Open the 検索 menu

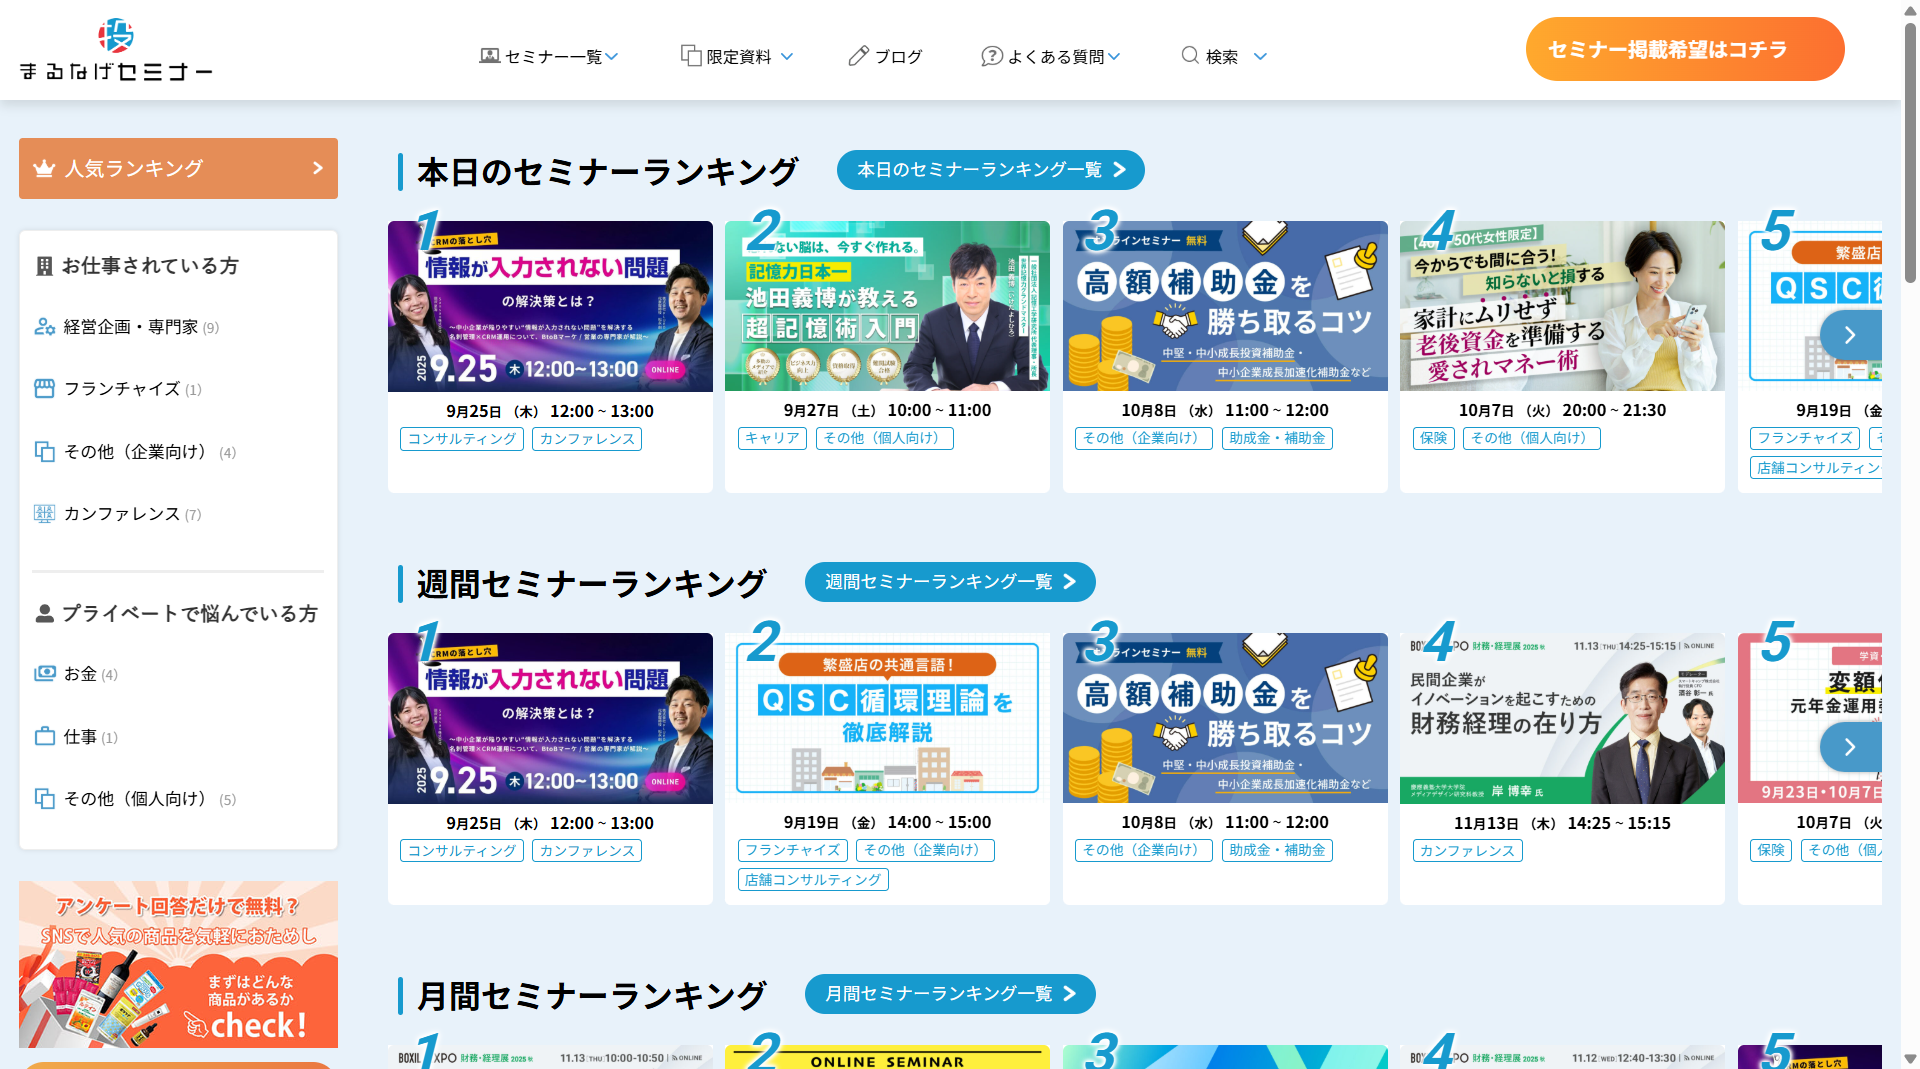pyautogui.click(x=1224, y=57)
